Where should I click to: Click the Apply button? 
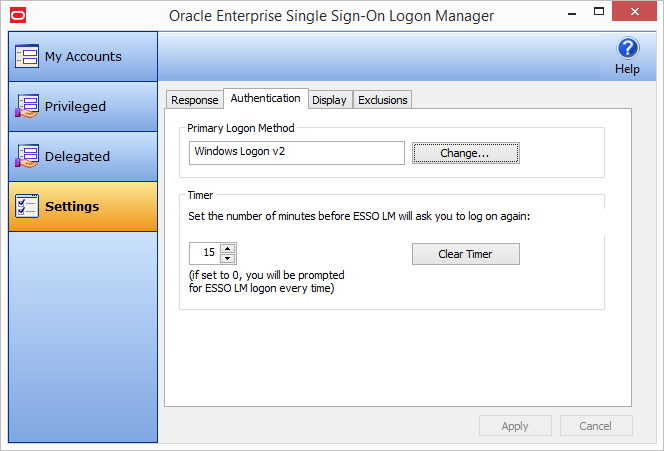[x=515, y=426]
